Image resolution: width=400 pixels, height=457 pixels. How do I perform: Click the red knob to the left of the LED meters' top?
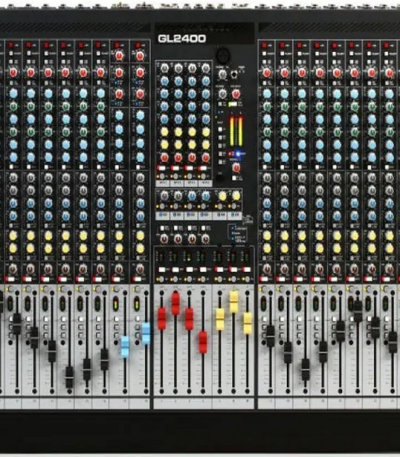(236, 94)
